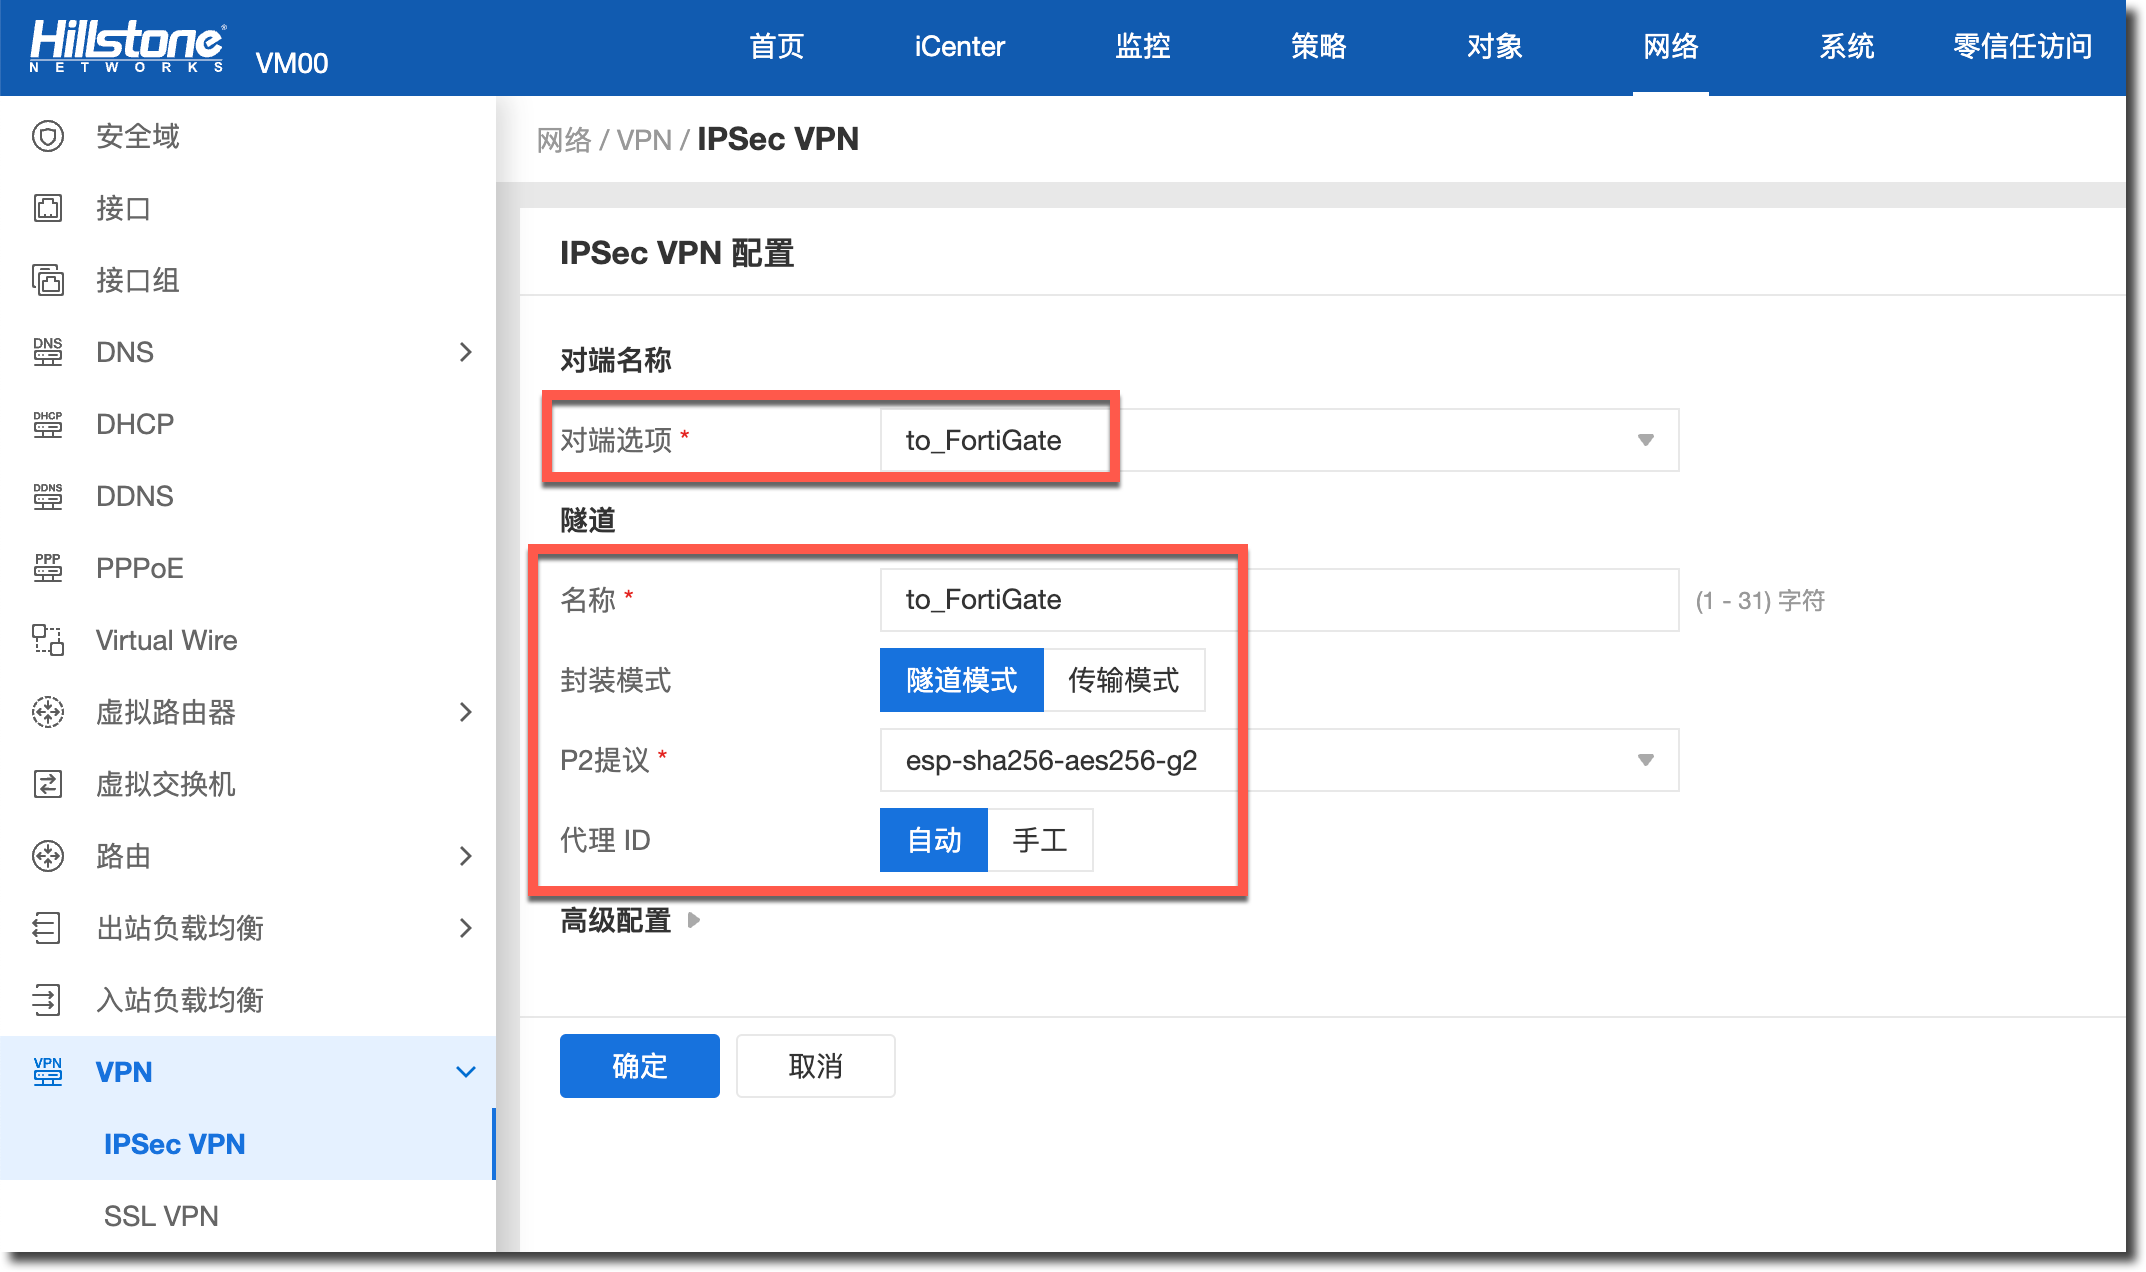Click the 确定 button
This screenshot has width=2146, height=1272.
pyautogui.click(x=639, y=1066)
